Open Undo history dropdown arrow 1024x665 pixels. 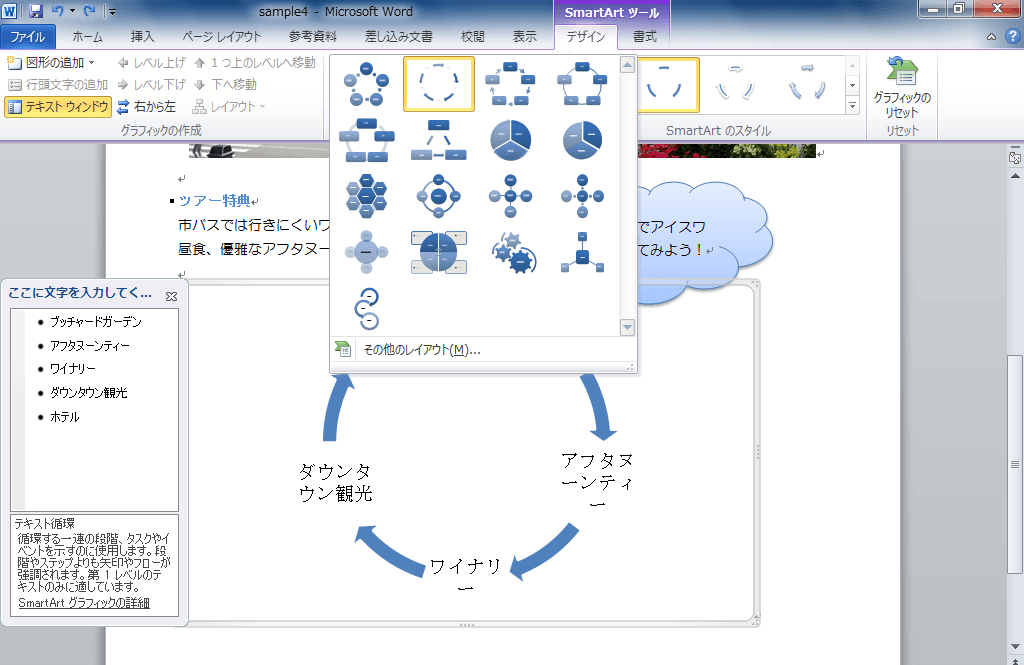72,11
